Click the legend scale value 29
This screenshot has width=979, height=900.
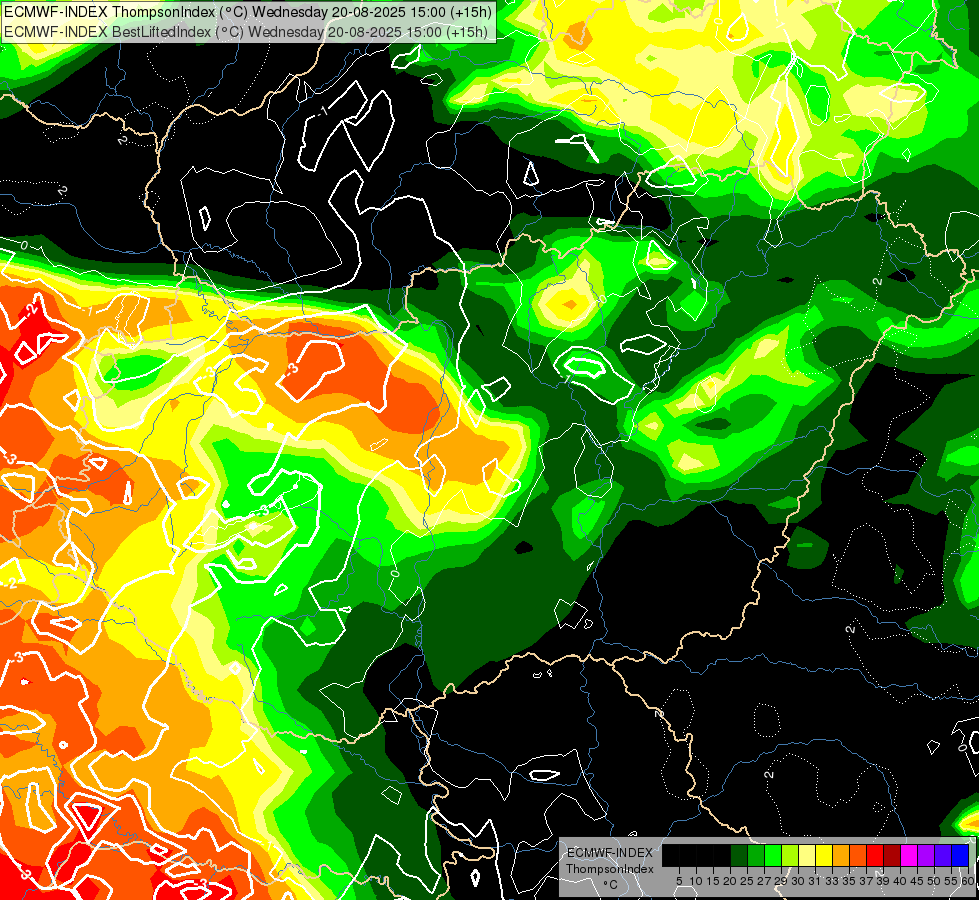tap(782, 881)
